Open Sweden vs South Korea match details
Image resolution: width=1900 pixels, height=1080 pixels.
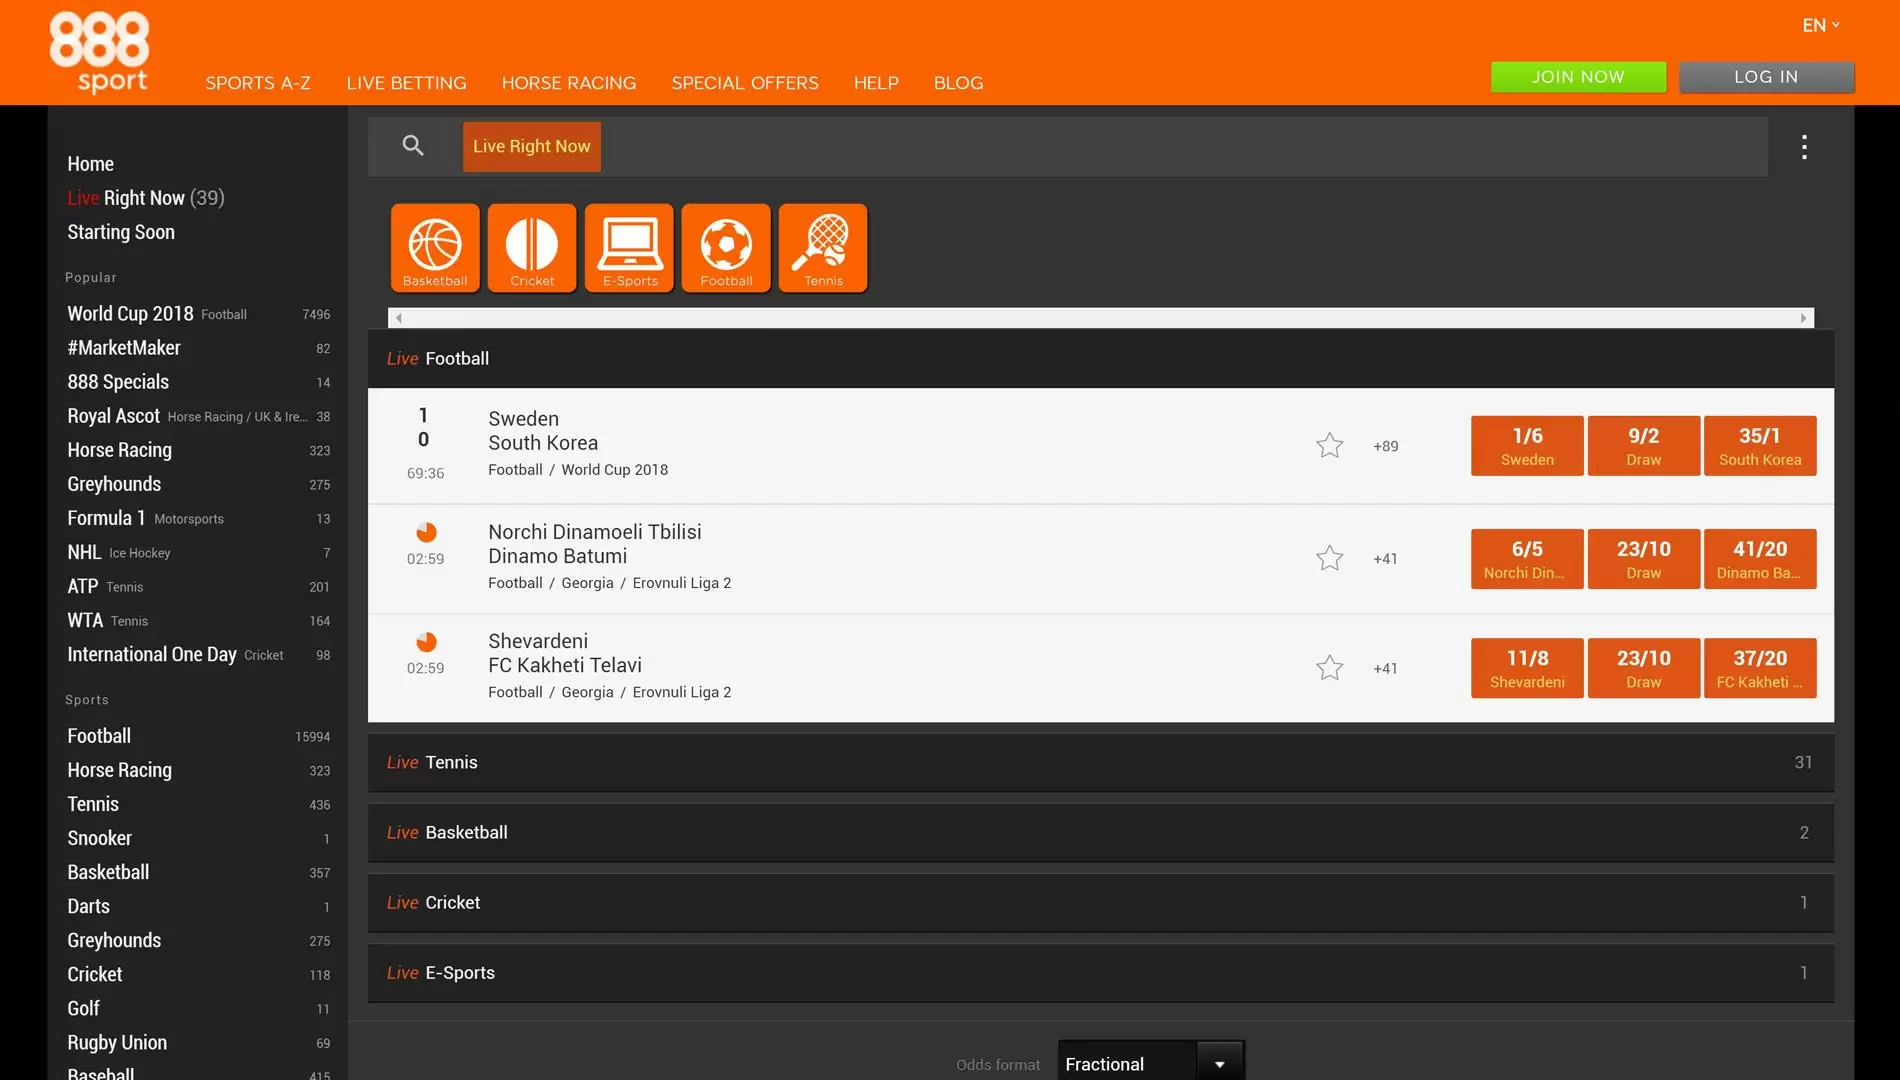point(543,431)
